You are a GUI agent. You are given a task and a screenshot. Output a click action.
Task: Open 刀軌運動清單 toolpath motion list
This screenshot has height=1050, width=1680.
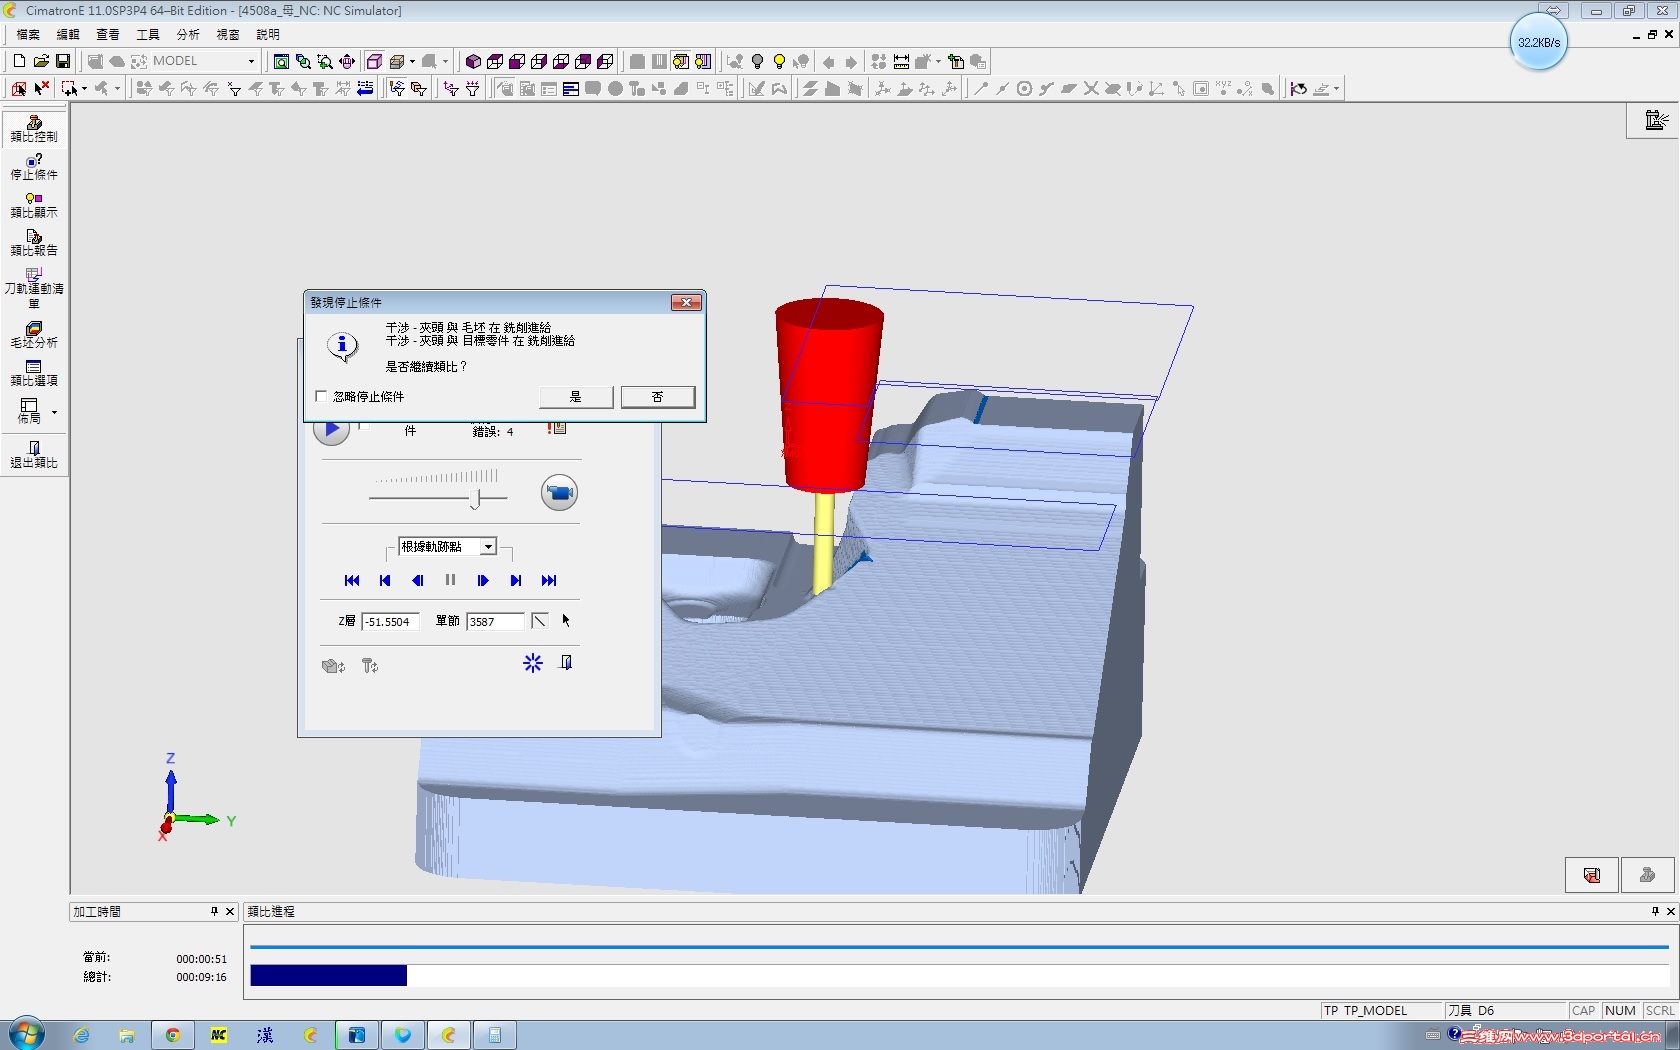click(34, 288)
